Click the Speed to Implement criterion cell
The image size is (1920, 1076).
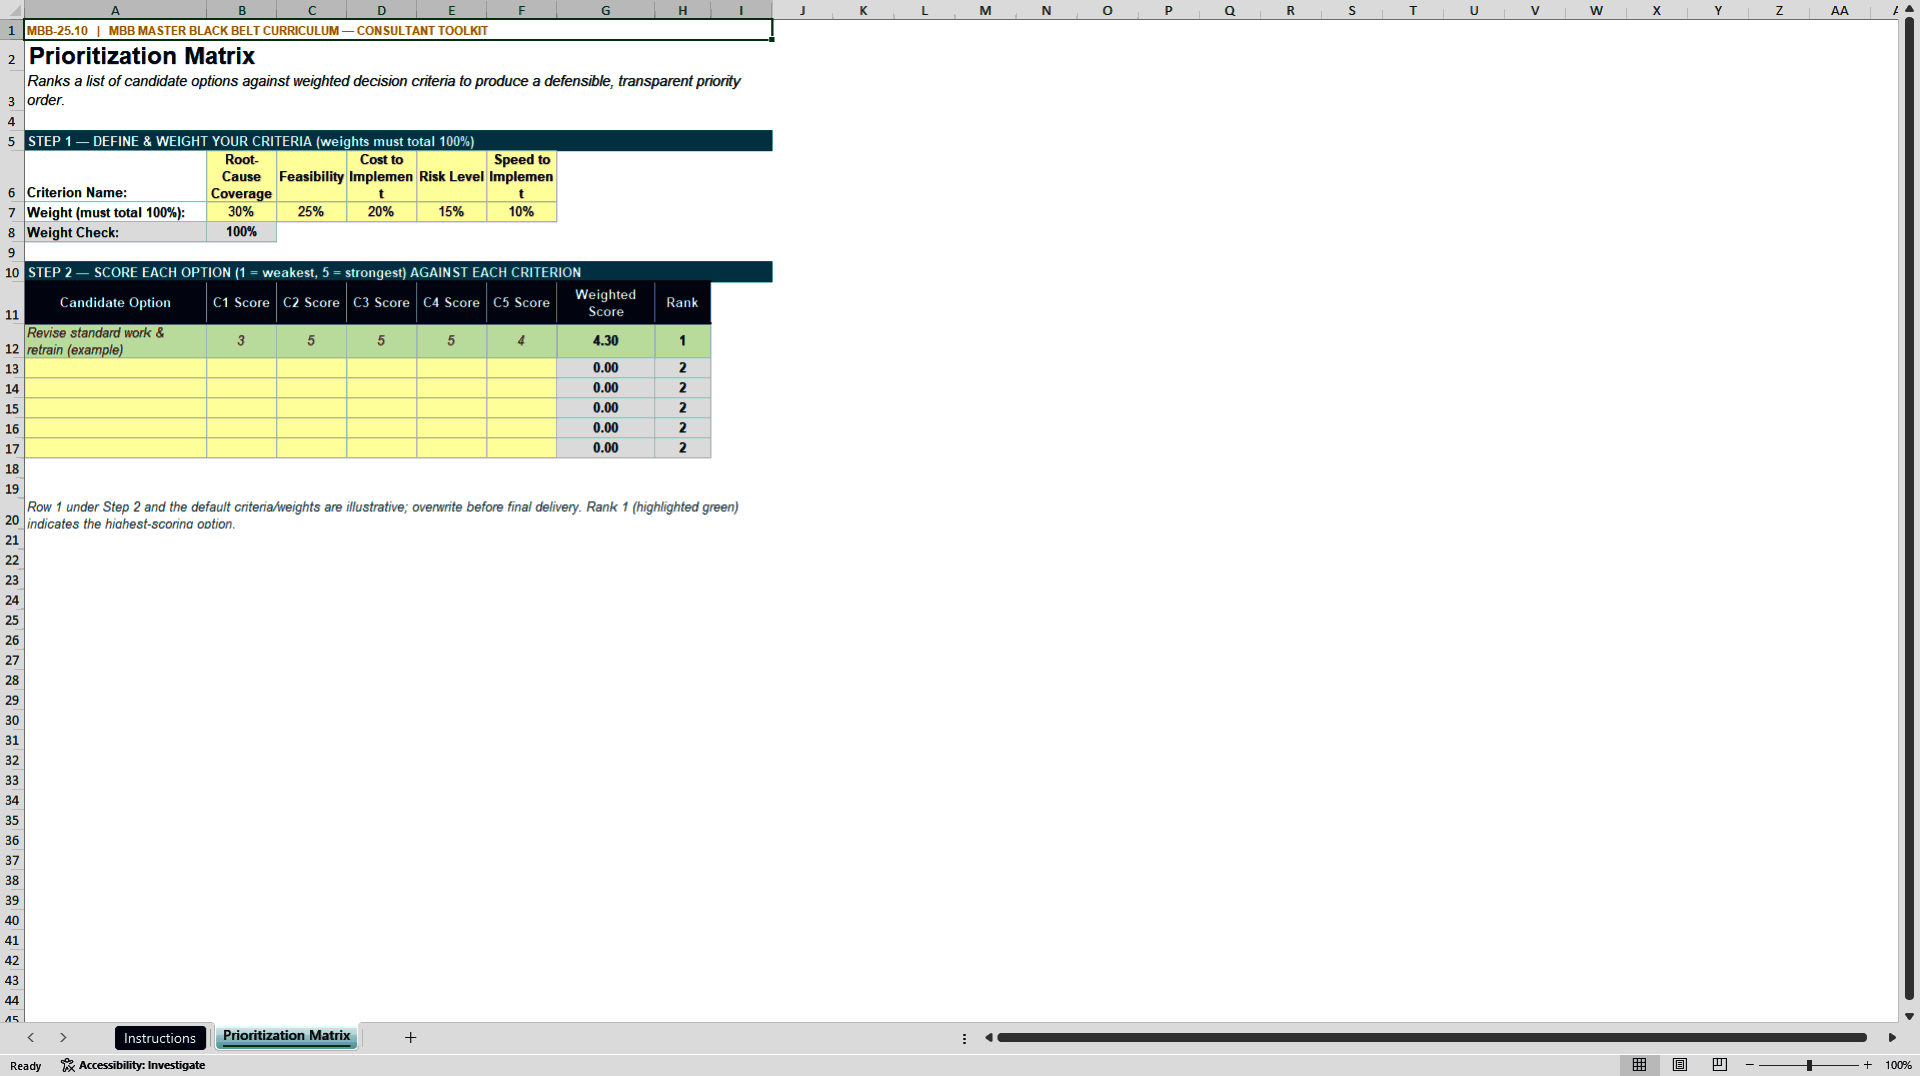coord(521,176)
